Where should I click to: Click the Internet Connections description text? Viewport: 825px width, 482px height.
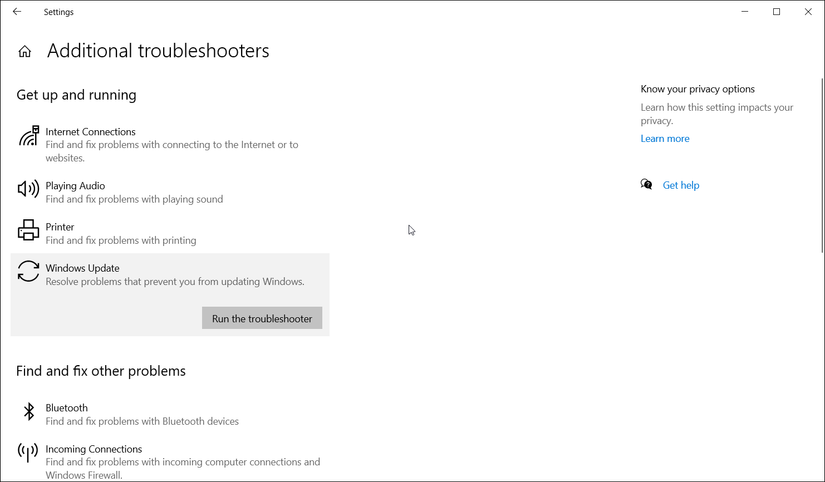point(172,151)
